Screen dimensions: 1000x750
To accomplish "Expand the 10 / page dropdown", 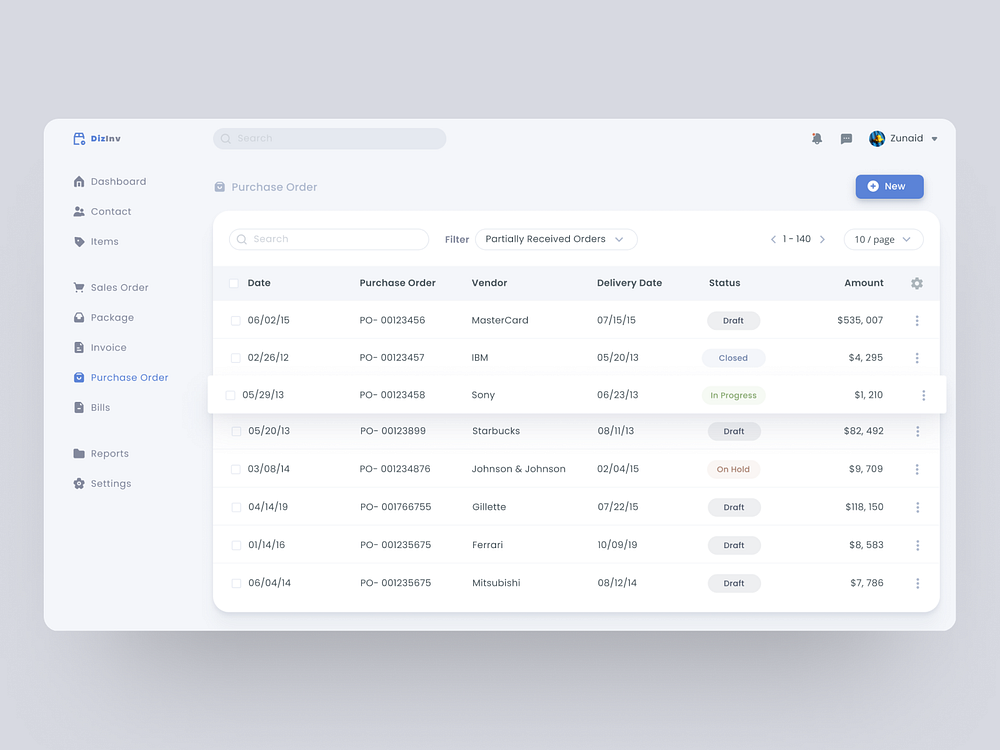I will click(x=883, y=239).
